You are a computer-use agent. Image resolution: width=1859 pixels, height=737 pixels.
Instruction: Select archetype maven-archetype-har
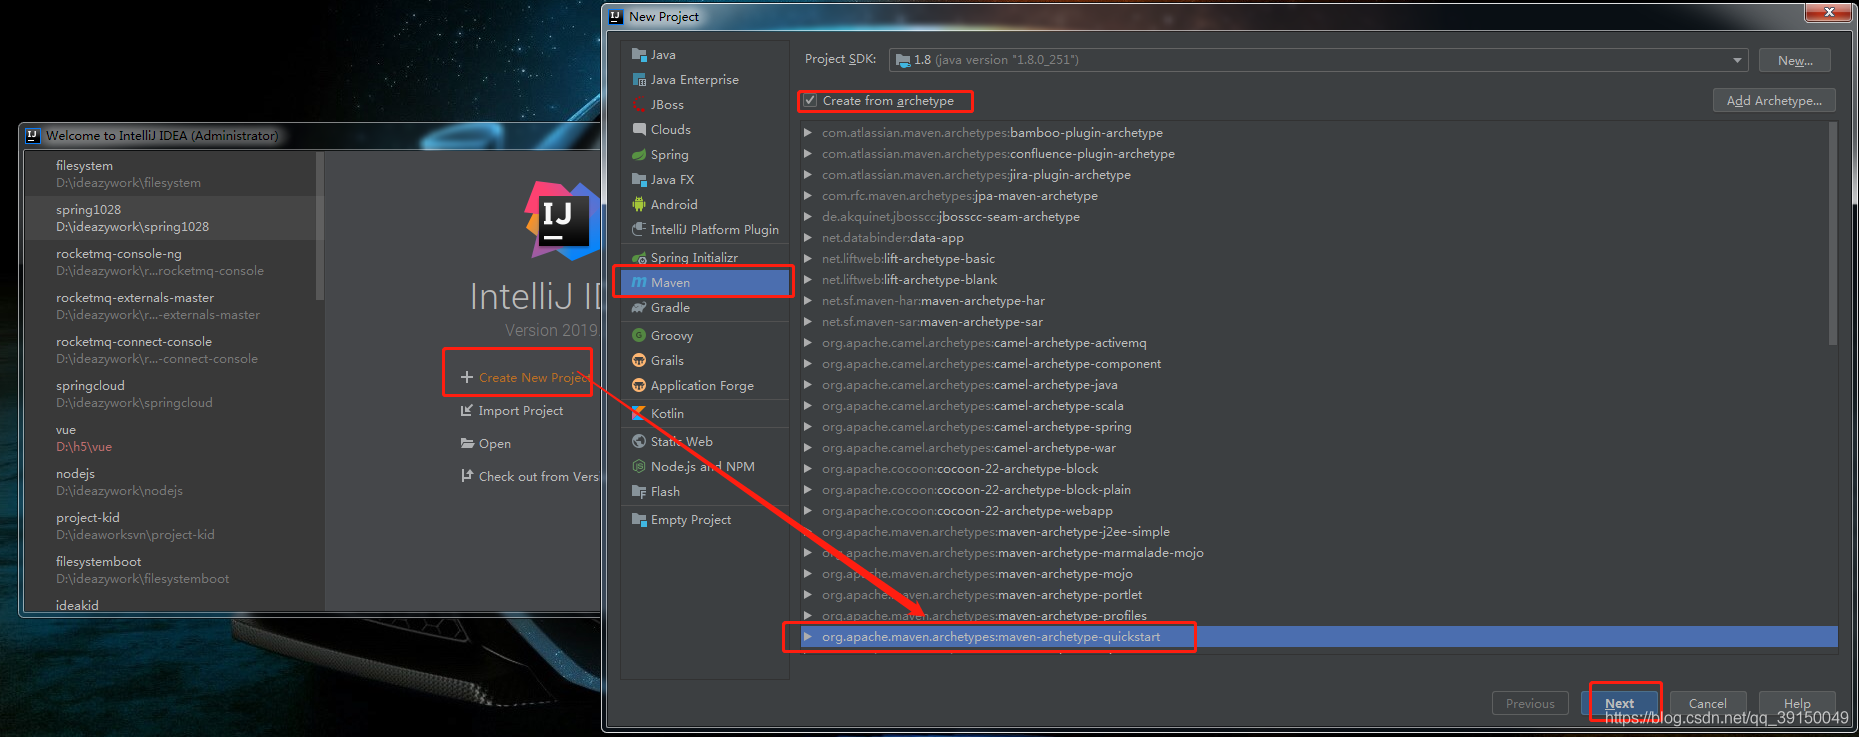pyautogui.click(x=933, y=301)
